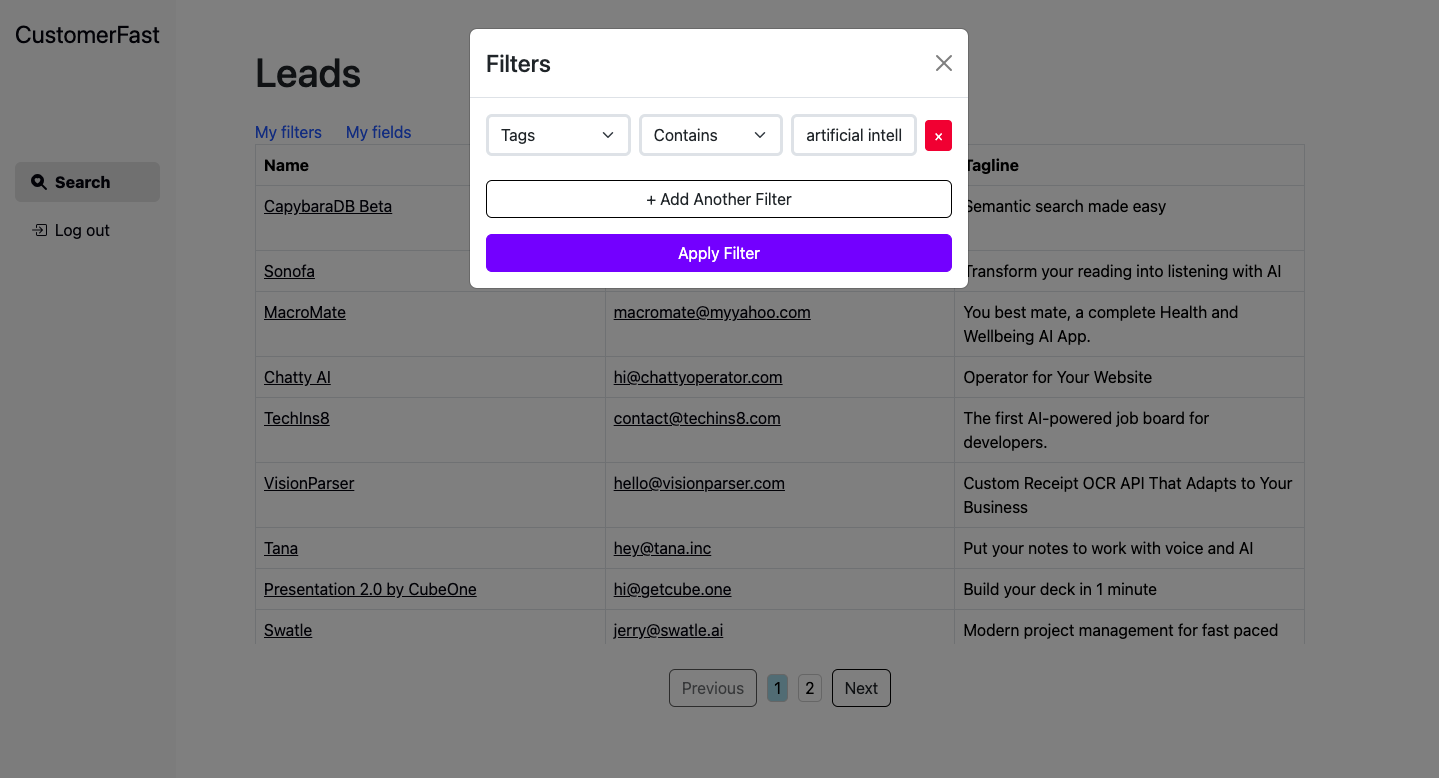Click the purple Apply Filter button

click(x=718, y=253)
